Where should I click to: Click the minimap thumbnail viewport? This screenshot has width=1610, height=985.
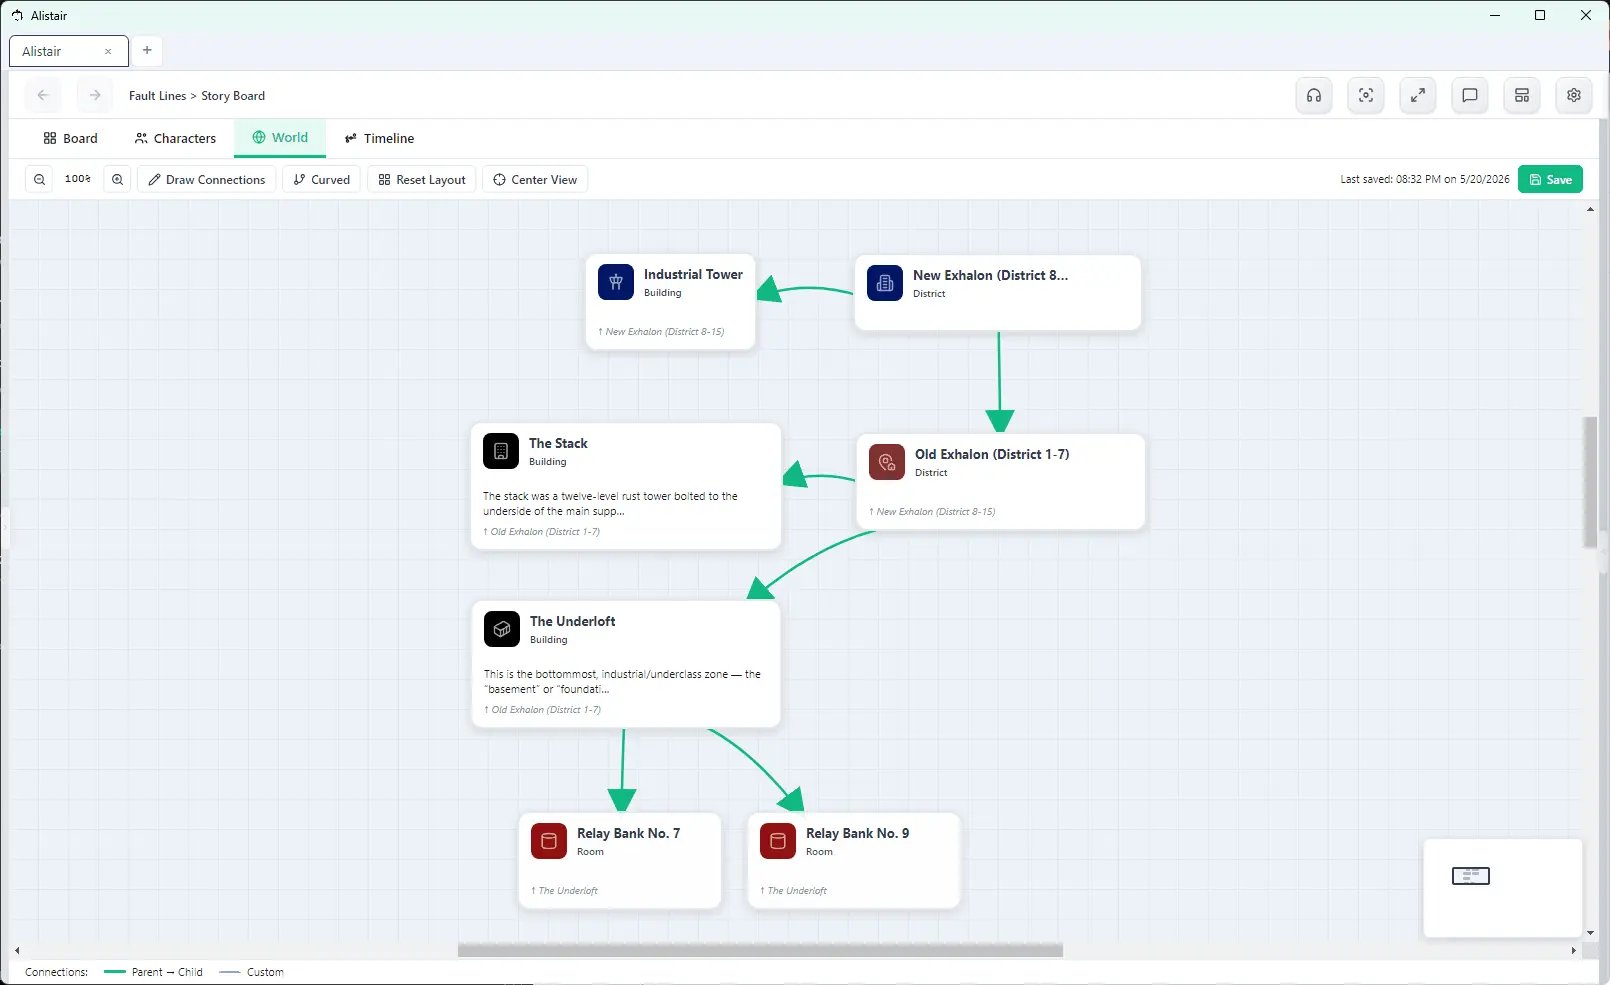coord(1471,876)
